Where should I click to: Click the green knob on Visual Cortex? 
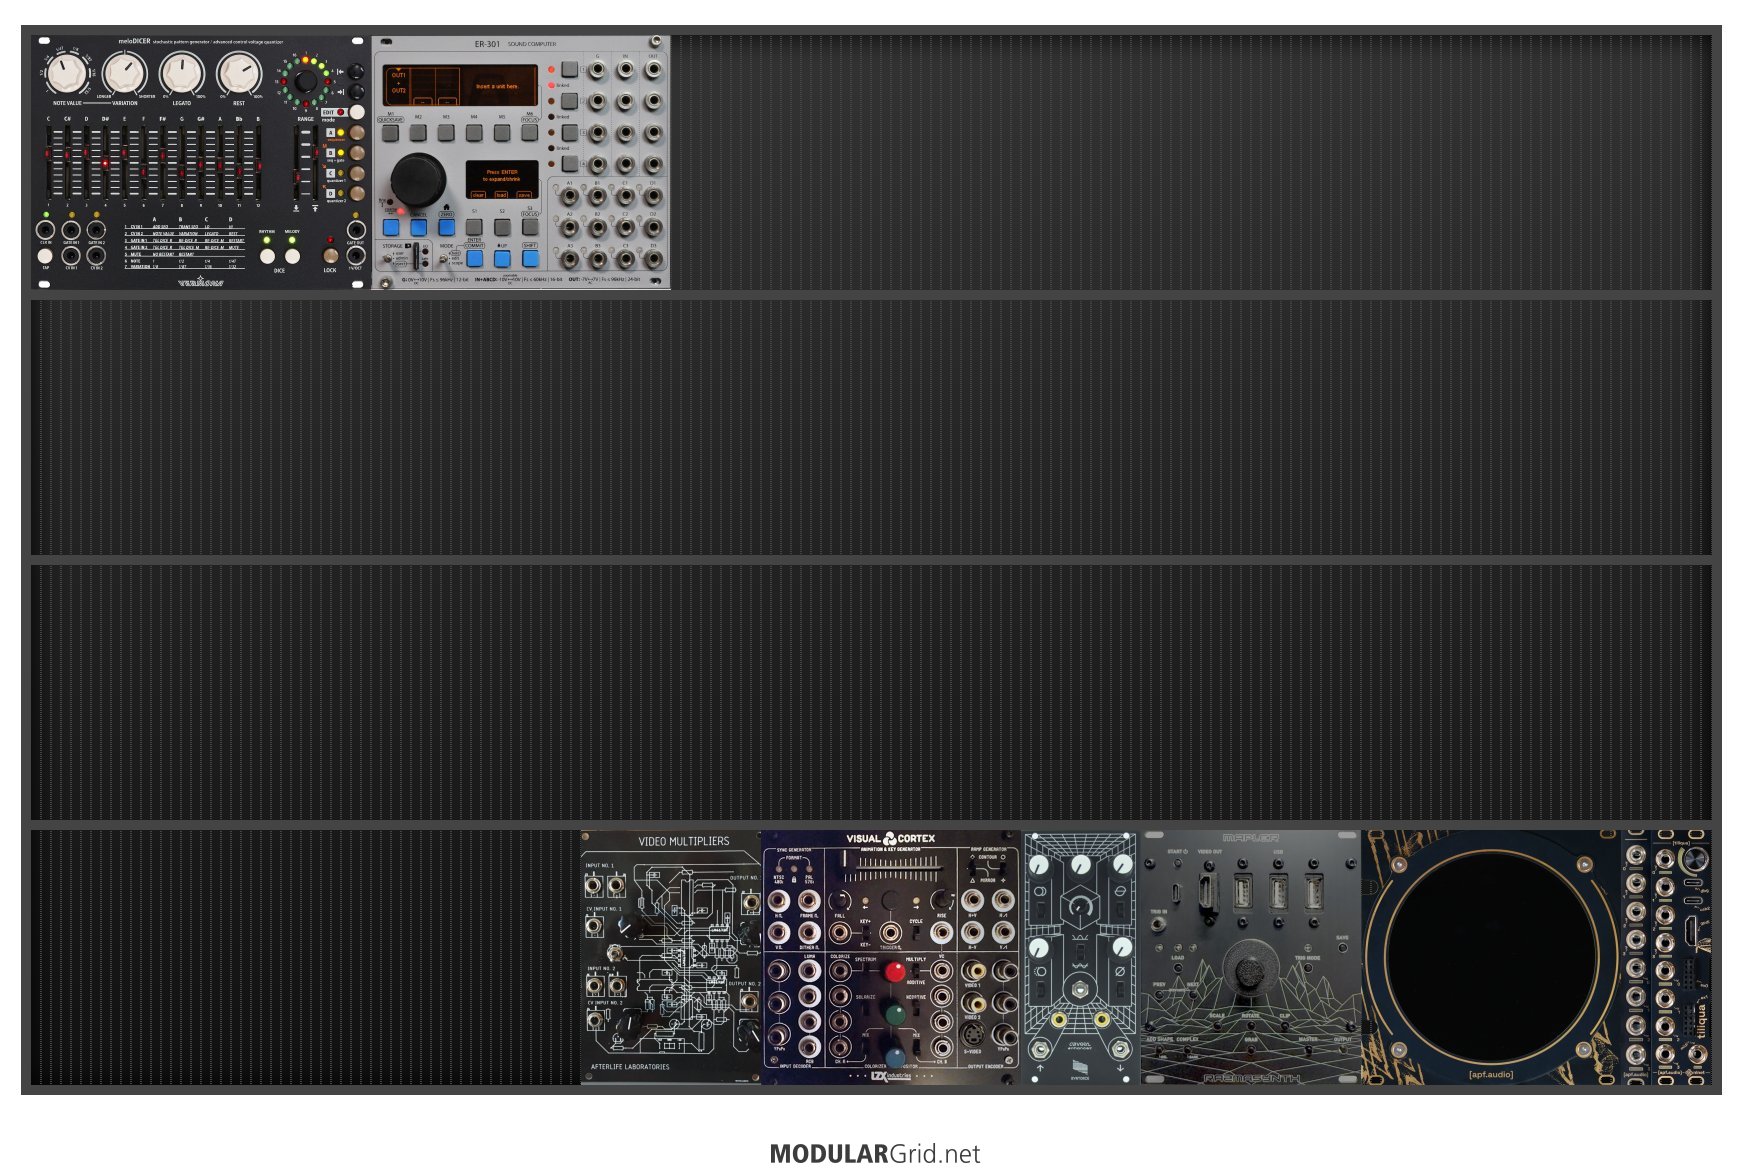(895, 1014)
